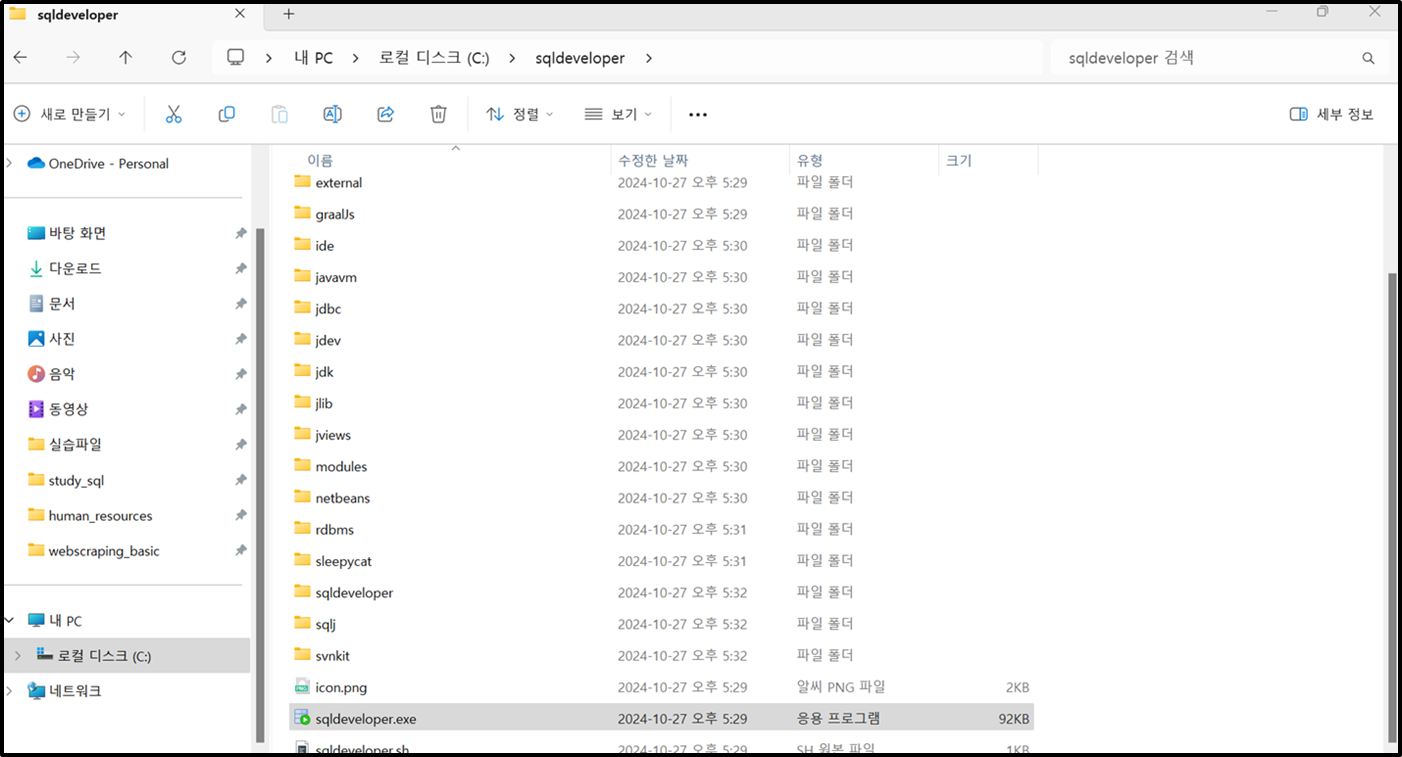Unpin 실습파일 using its pin icon
1402x757 pixels.
click(x=241, y=444)
